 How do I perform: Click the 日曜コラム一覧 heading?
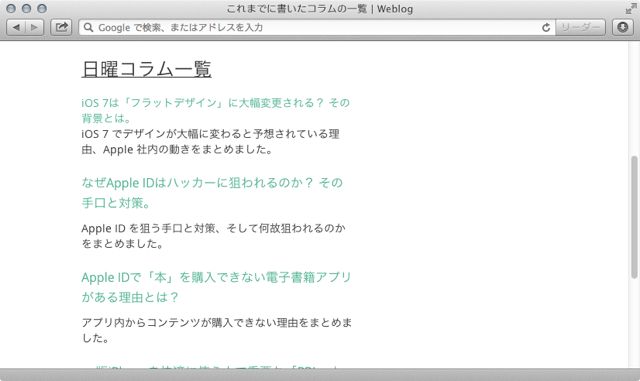pyautogui.click(x=147, y=69)
